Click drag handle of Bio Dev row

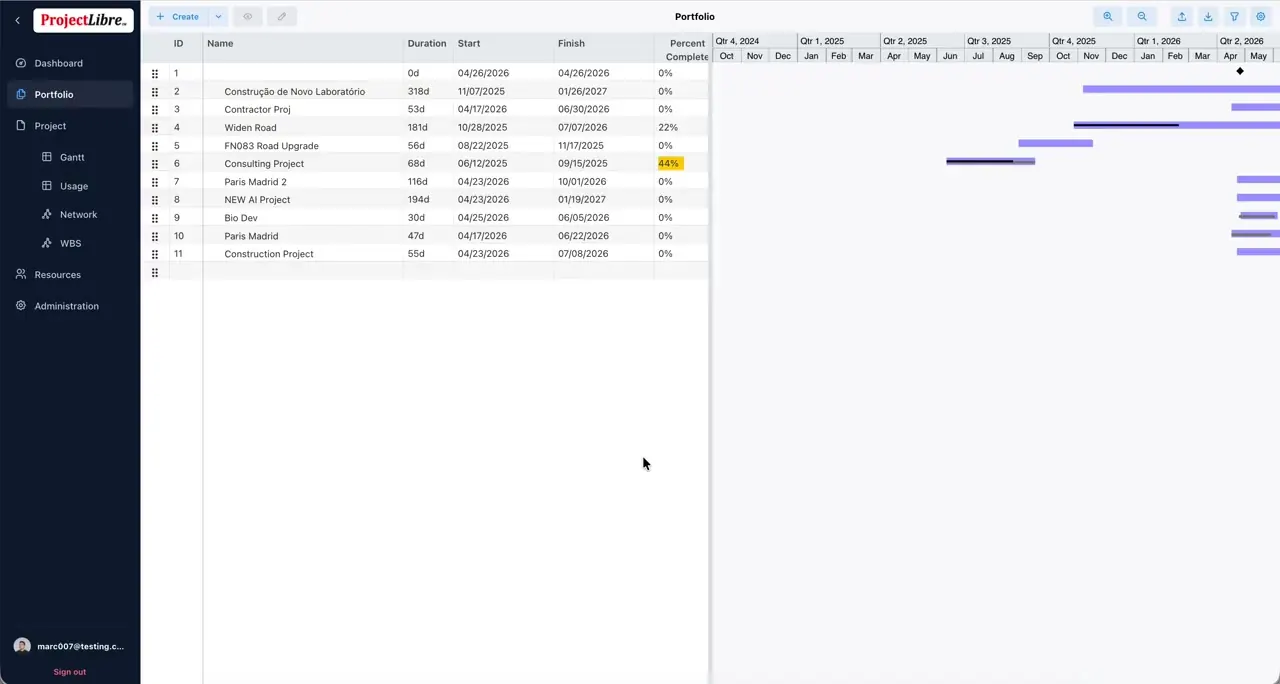(155, 218)
